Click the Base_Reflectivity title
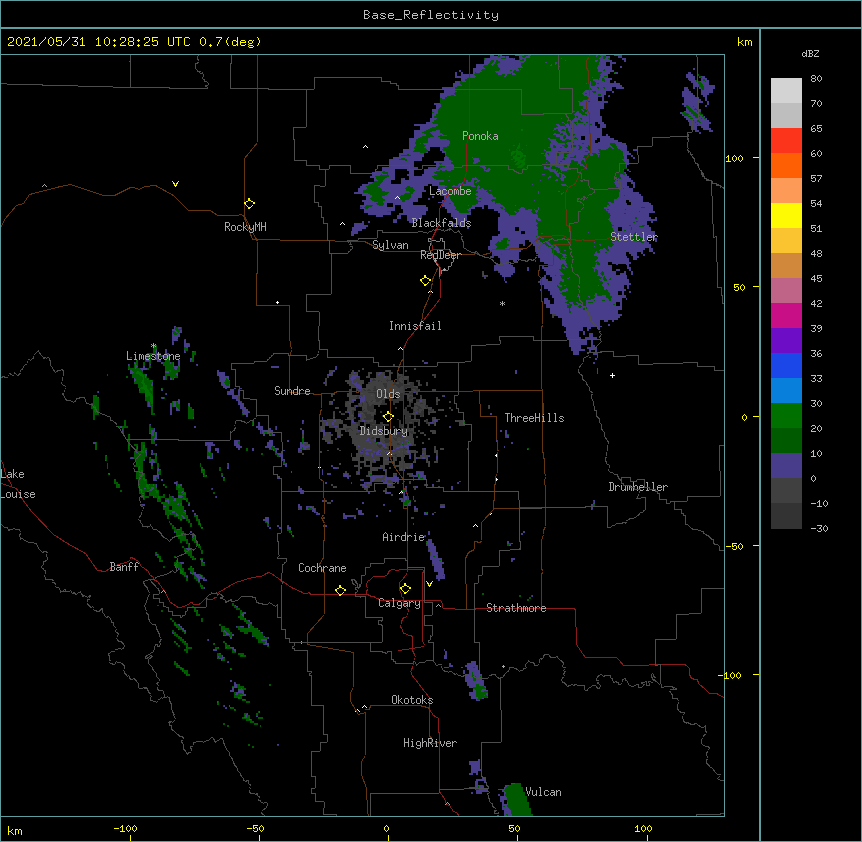 (431, 15)
